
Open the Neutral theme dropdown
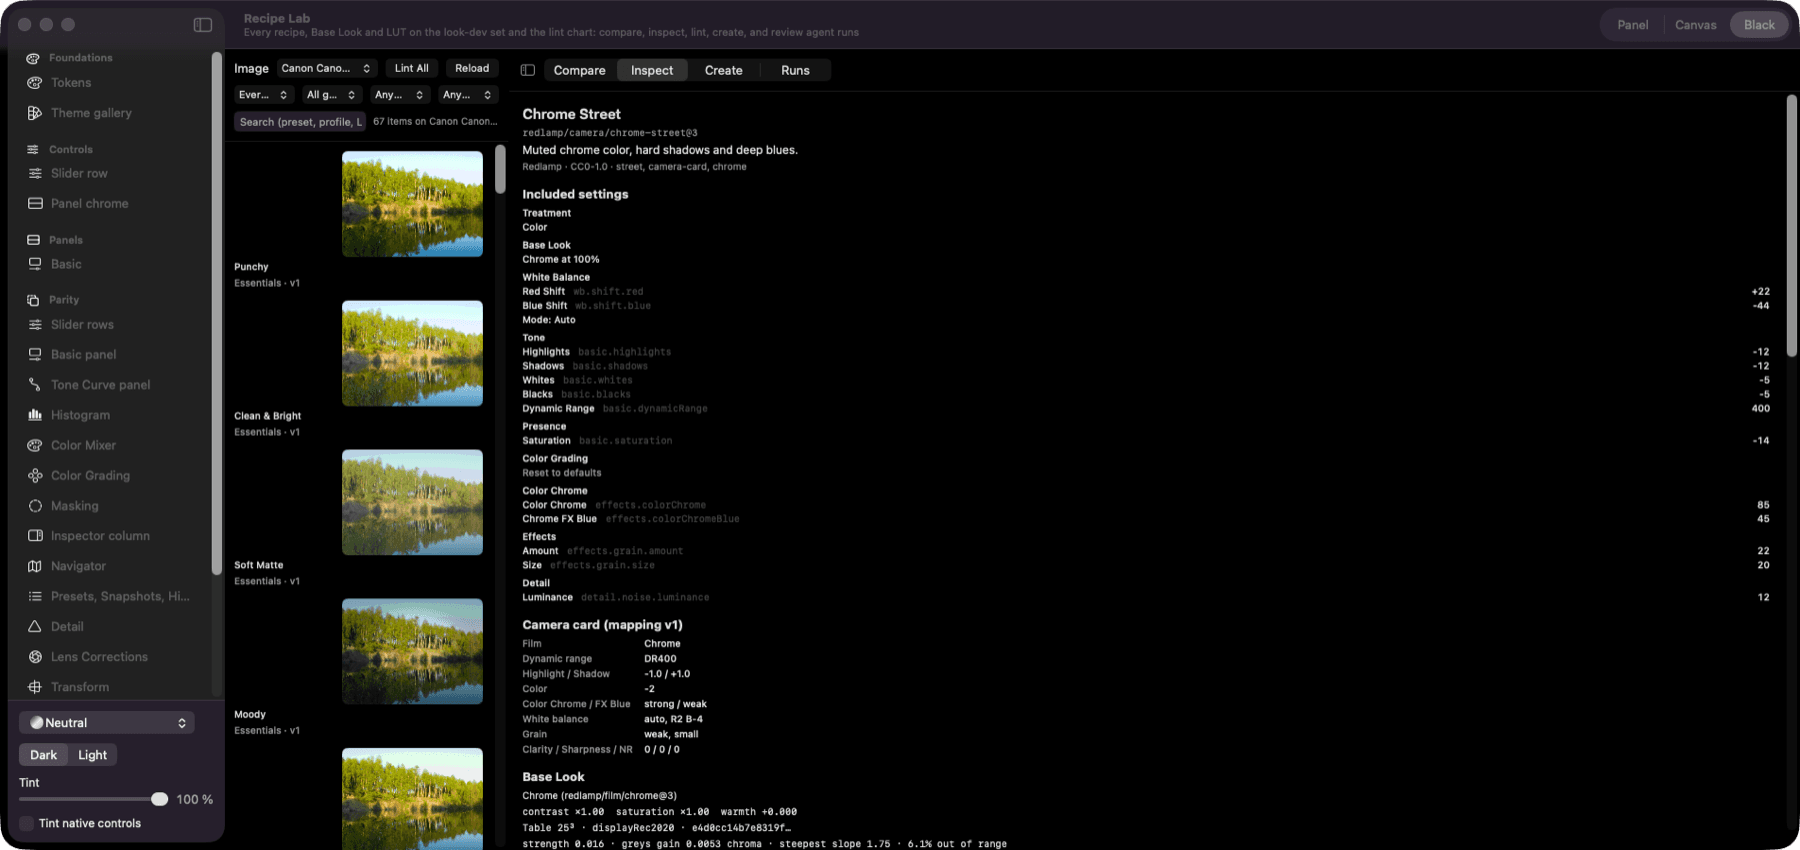pos(107,723)
